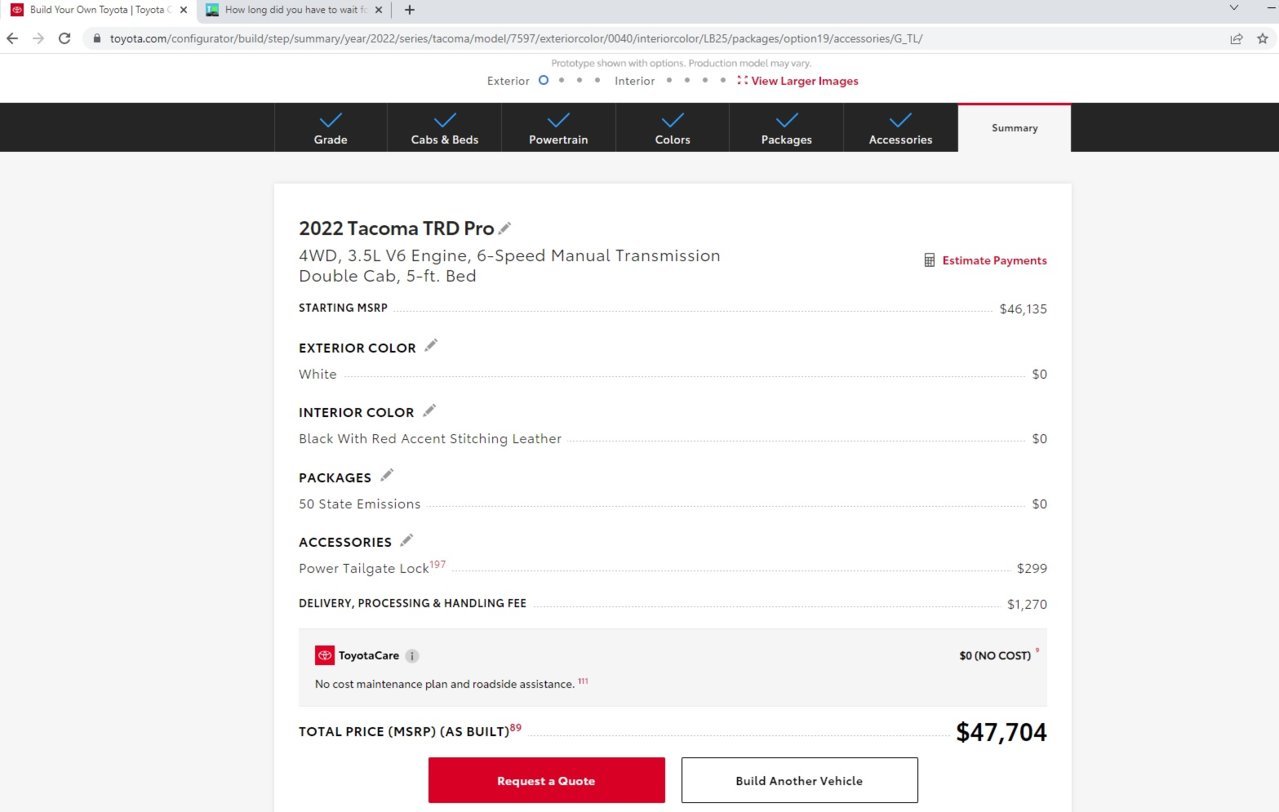Open footnote 111 on maintenance plan text
The image size is (1279, 812).
[x=583, y=681]
